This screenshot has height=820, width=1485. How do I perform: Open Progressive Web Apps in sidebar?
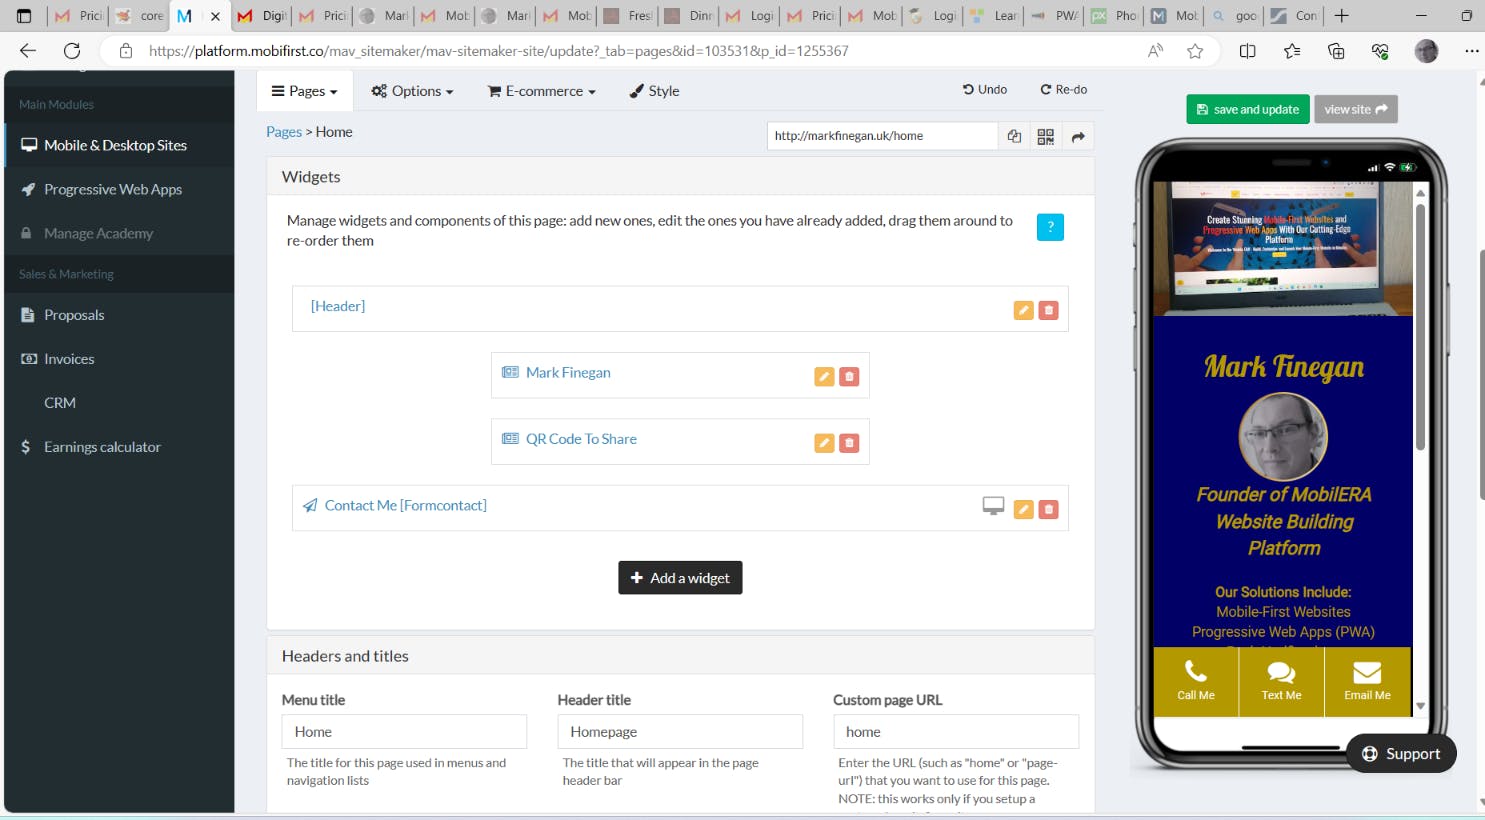point(119,189)
